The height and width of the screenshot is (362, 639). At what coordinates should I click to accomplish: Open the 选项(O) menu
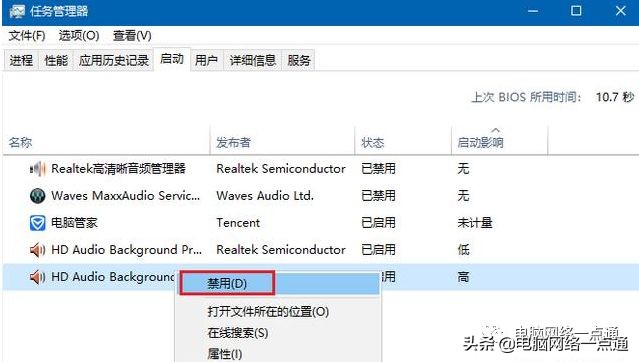pyautogui.click(x=79, y=36)
